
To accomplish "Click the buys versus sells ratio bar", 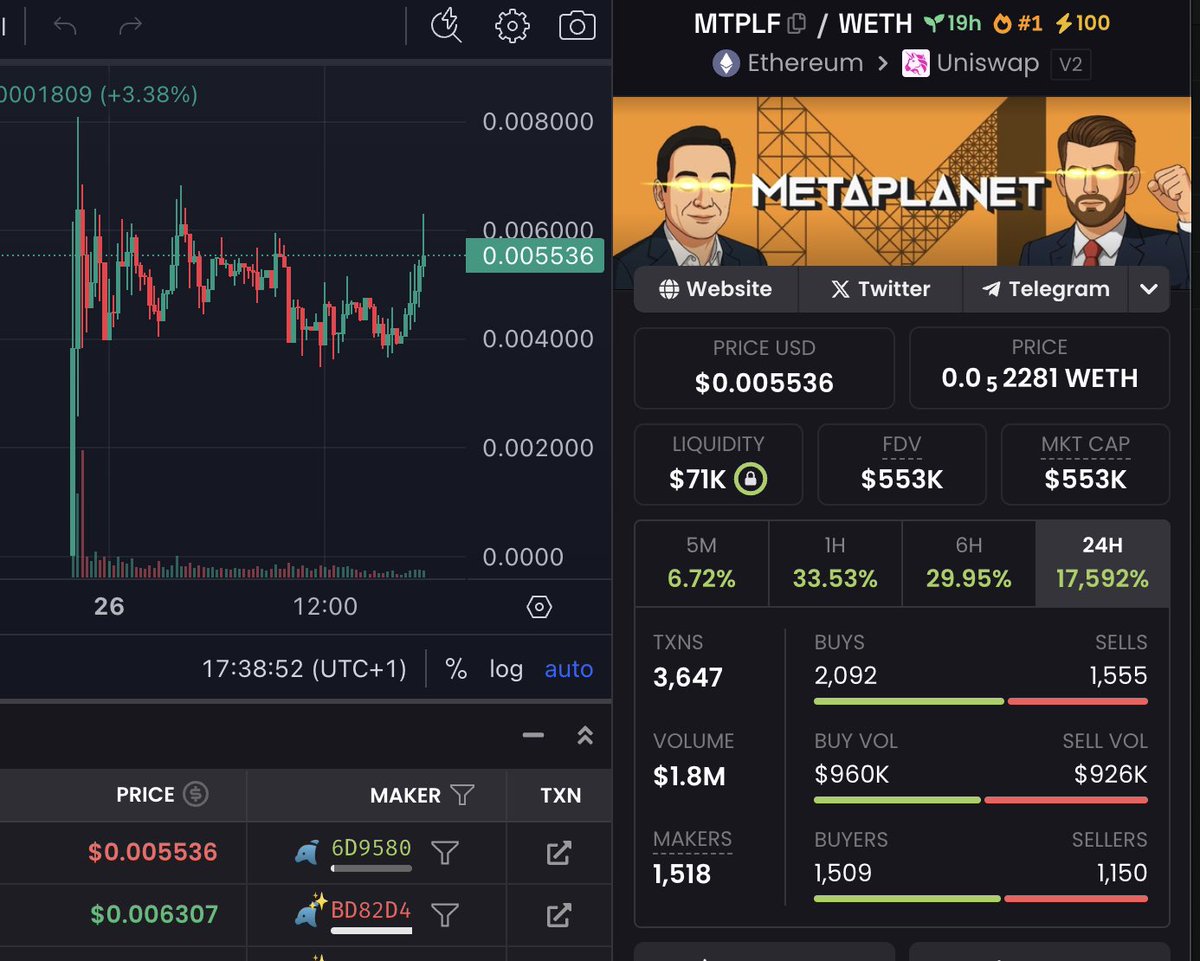I will click(981, 702).
